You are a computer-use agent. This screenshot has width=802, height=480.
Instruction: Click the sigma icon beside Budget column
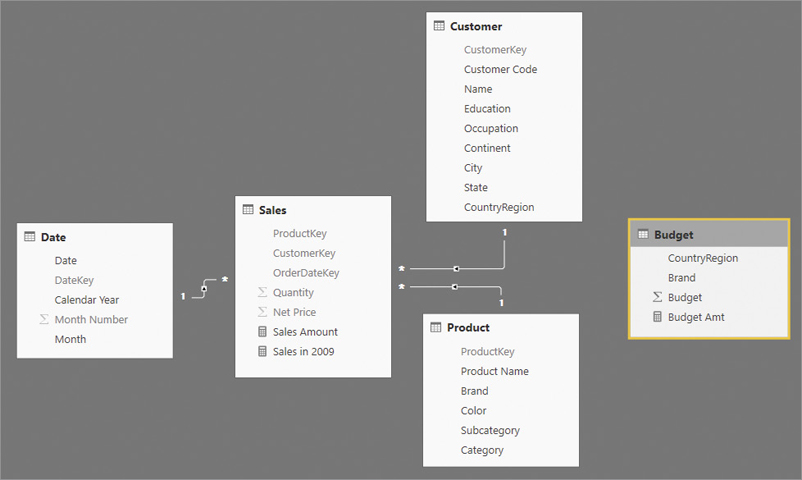click(657, 297)
